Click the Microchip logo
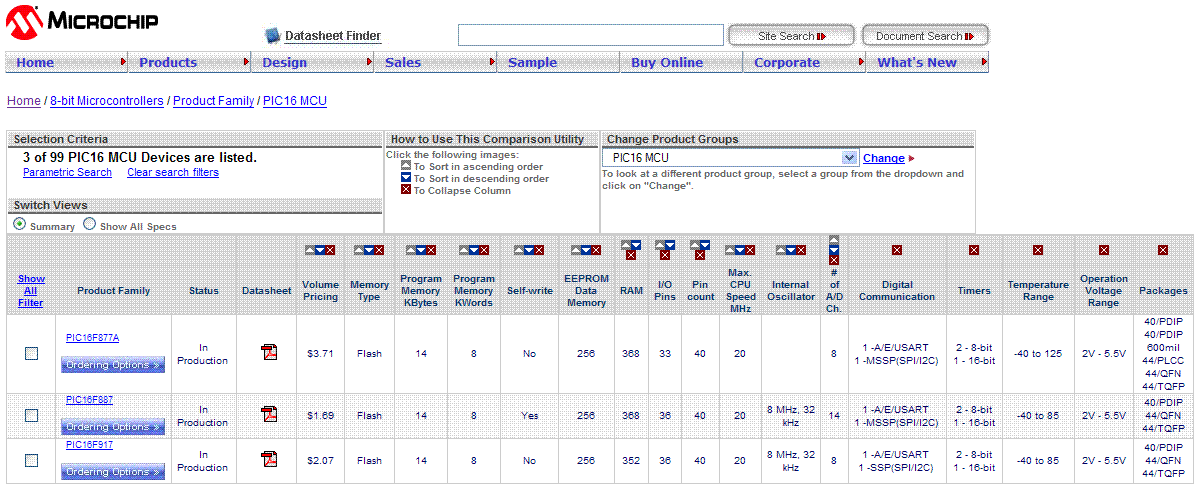This screenshot has width=1198, height=486. point(83,22)
